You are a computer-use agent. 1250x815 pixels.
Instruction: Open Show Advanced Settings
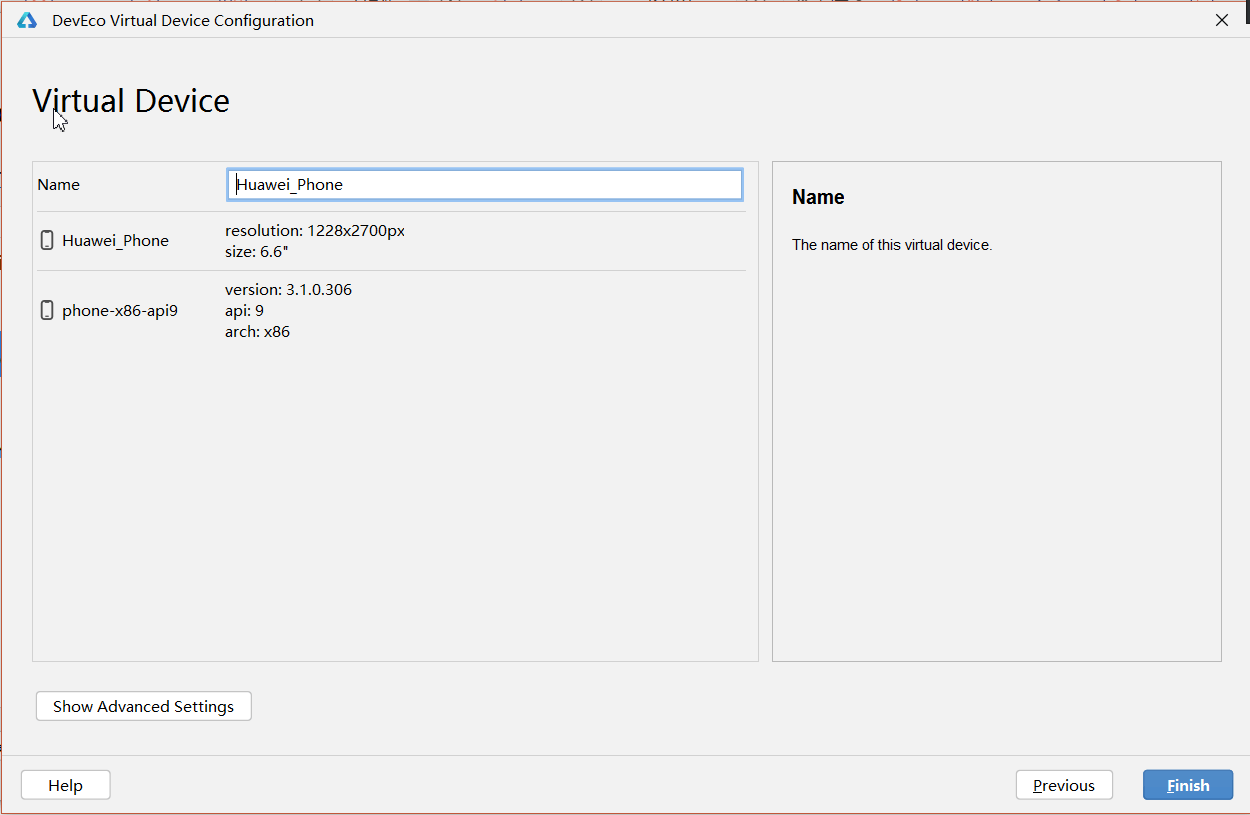143,706
